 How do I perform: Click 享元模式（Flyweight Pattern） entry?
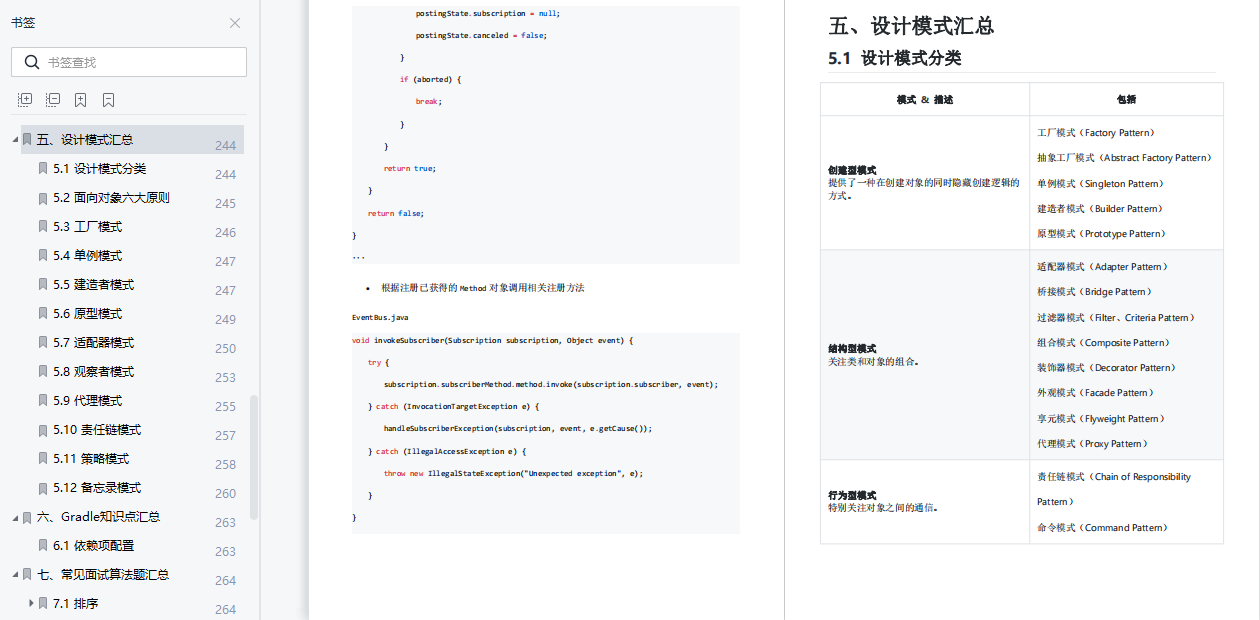coord(1101,419)
